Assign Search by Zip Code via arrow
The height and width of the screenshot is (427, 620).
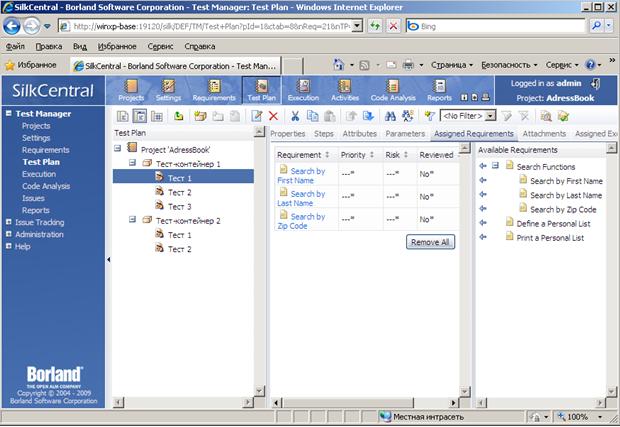(x=483, y=209)
